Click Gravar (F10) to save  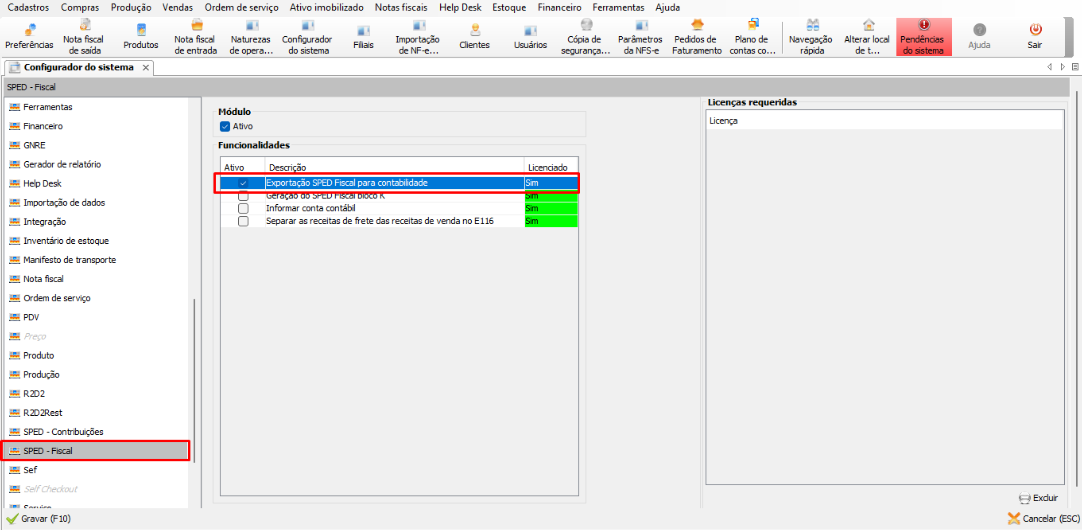tap(39, 519)
